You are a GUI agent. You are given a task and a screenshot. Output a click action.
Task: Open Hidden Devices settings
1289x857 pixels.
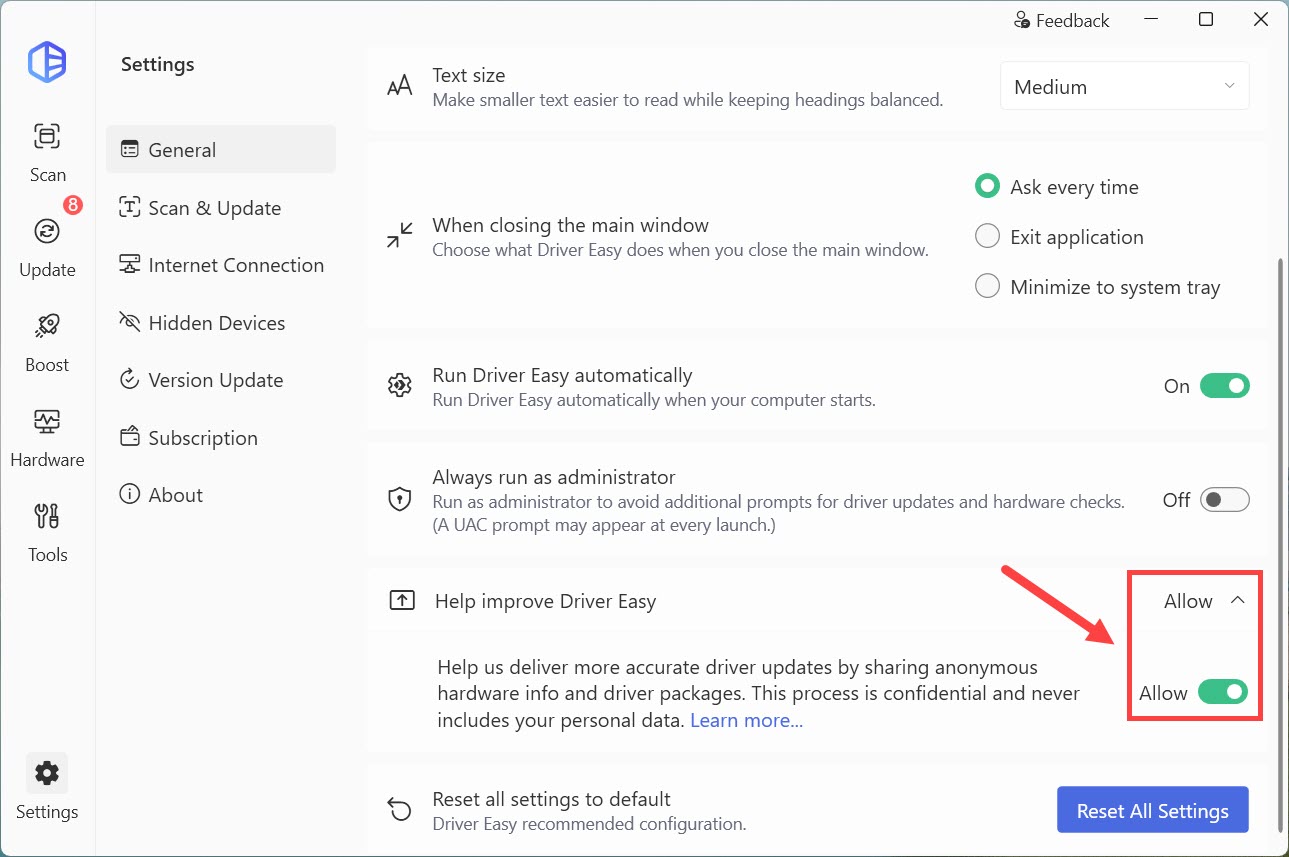pos(221,323)
